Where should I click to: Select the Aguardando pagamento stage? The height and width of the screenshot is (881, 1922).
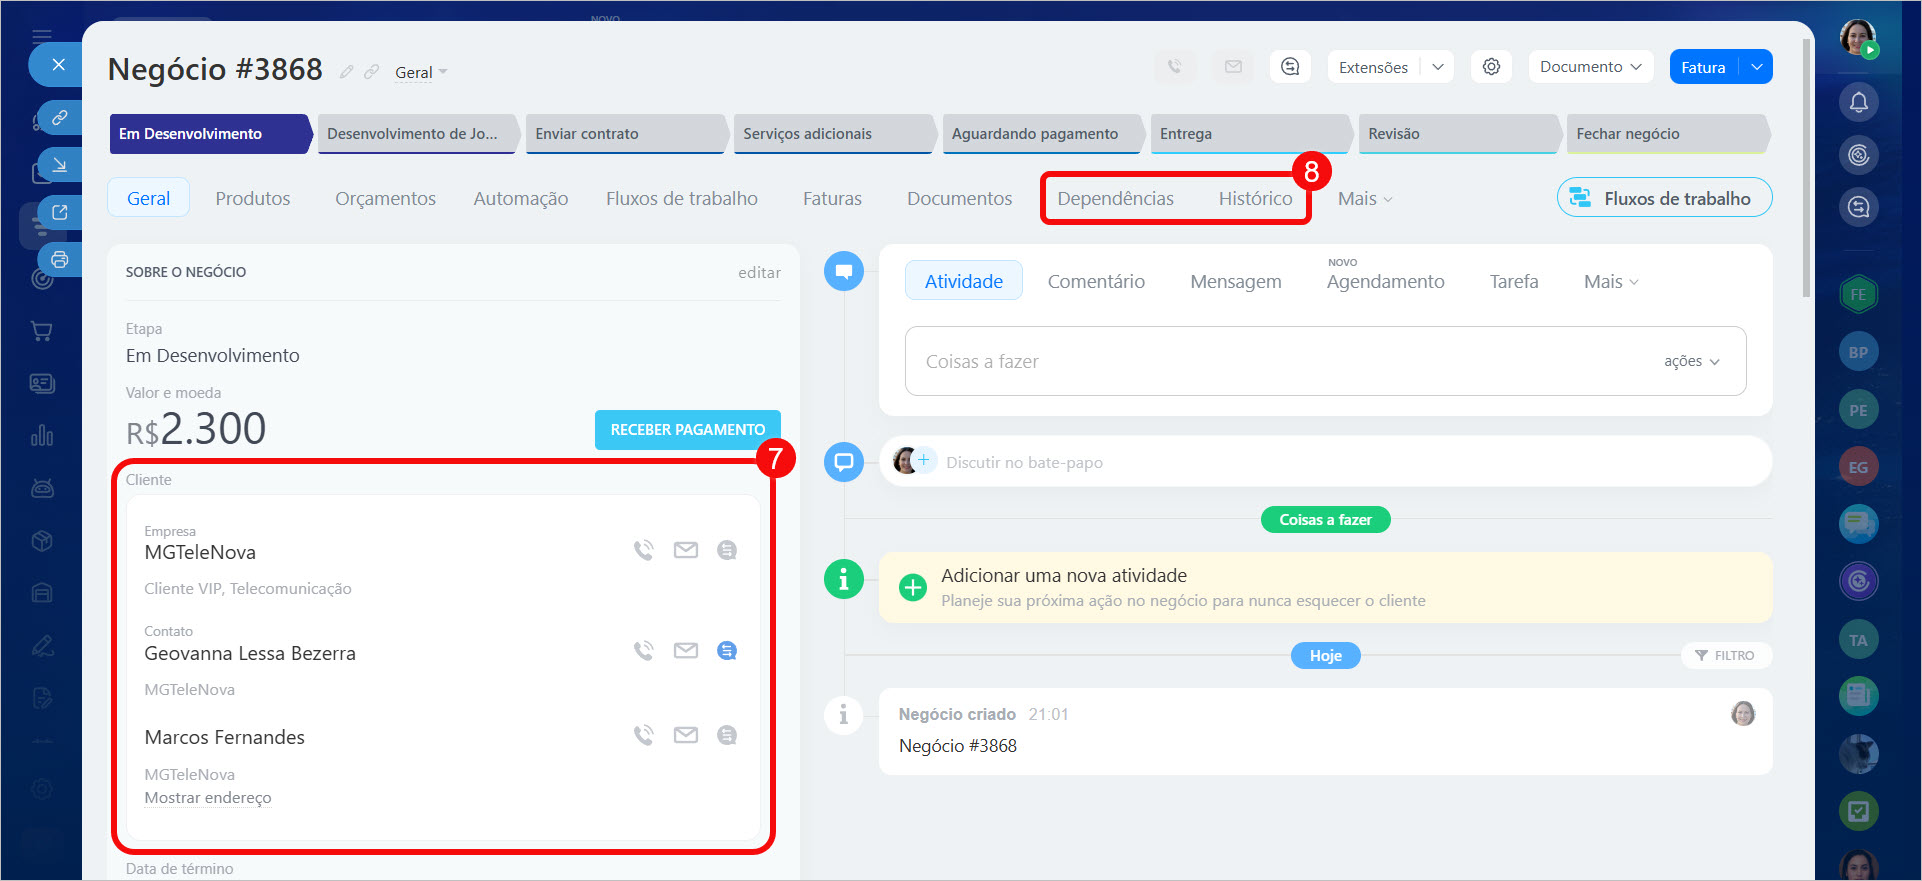pyautogui.click(x=1035, y=134)
